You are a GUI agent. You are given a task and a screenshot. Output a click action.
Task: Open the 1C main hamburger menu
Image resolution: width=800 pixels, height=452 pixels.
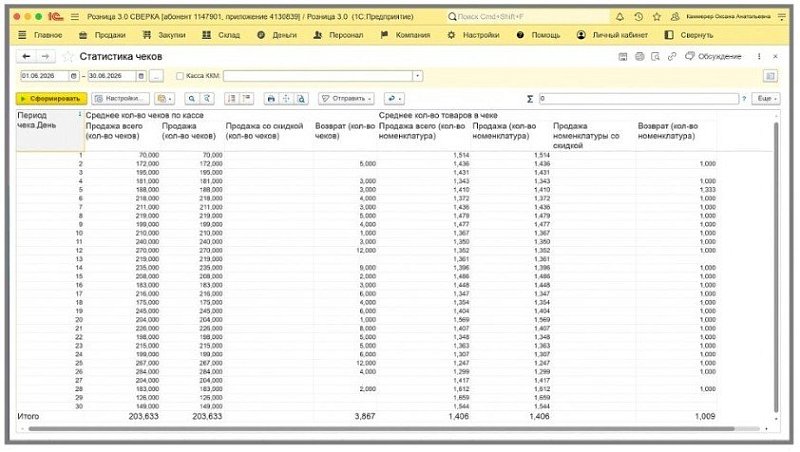pos(74,17)
